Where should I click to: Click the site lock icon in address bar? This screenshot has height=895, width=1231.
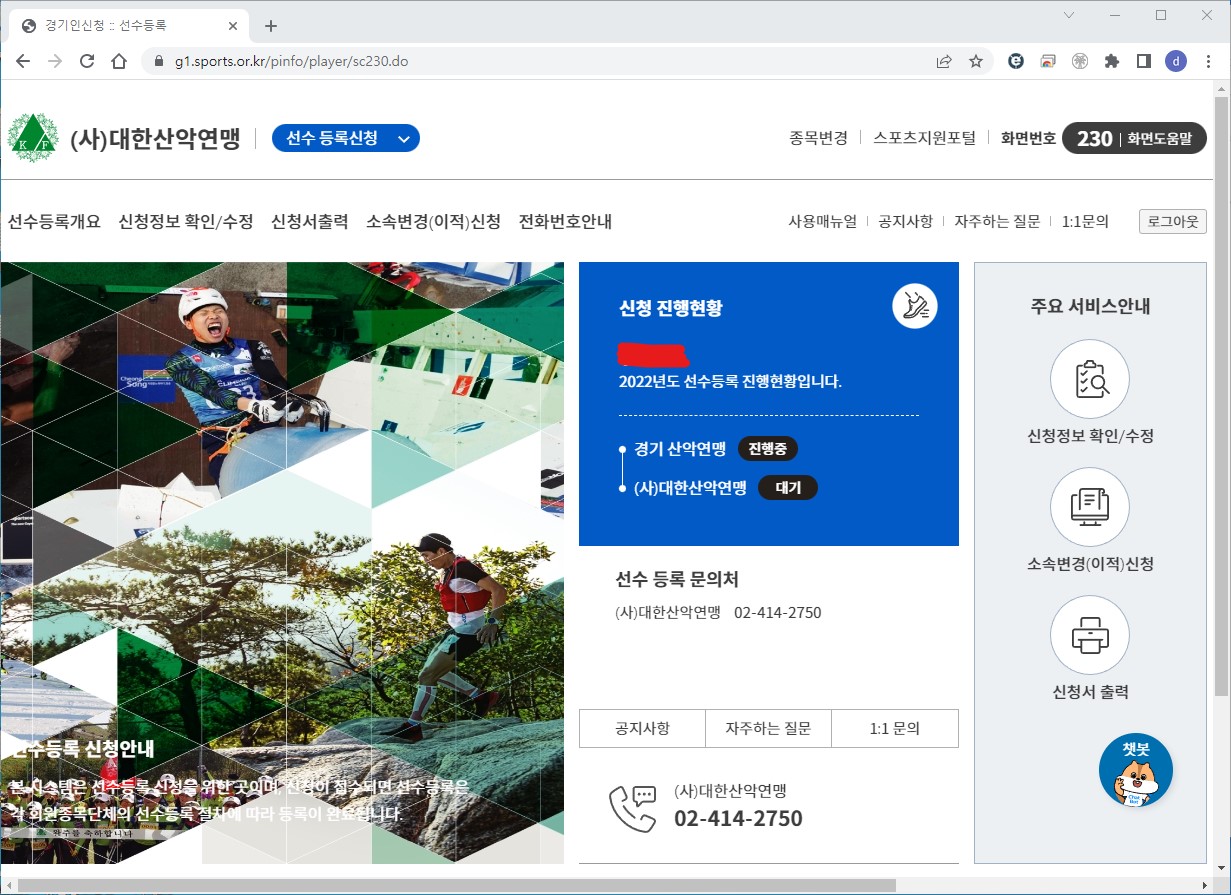158,61
